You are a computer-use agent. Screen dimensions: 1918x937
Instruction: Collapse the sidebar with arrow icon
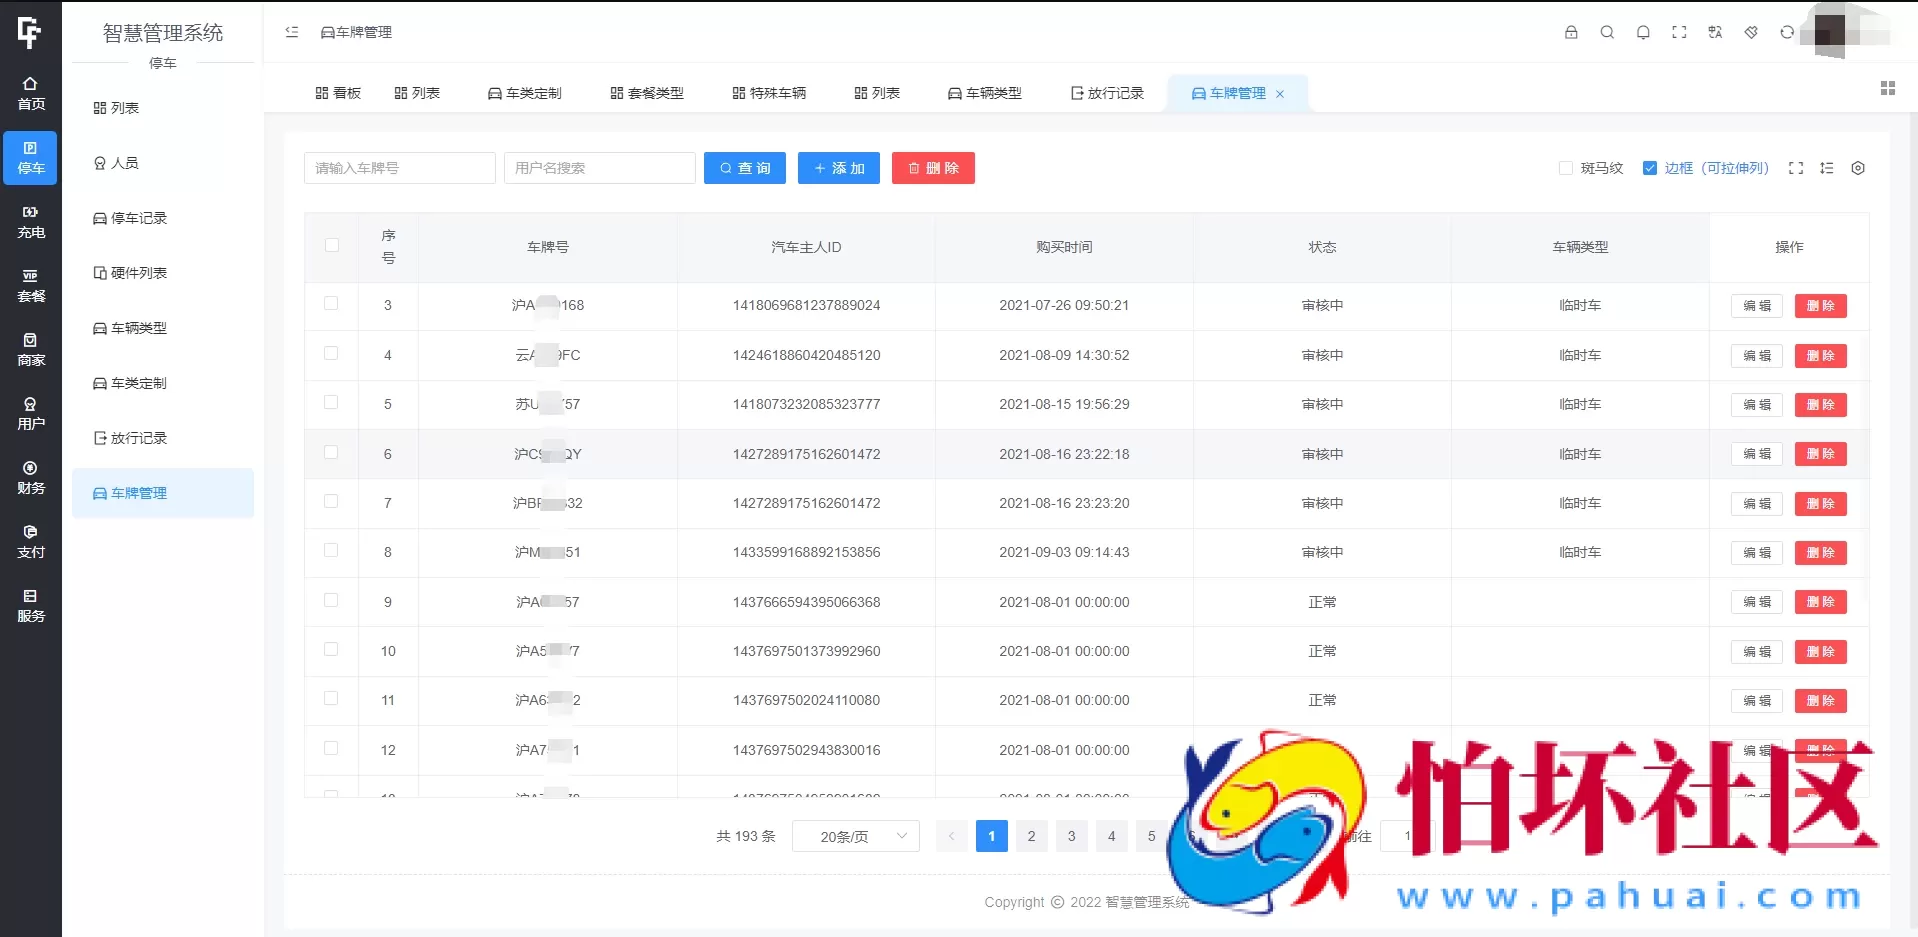(x=291, y=32)
